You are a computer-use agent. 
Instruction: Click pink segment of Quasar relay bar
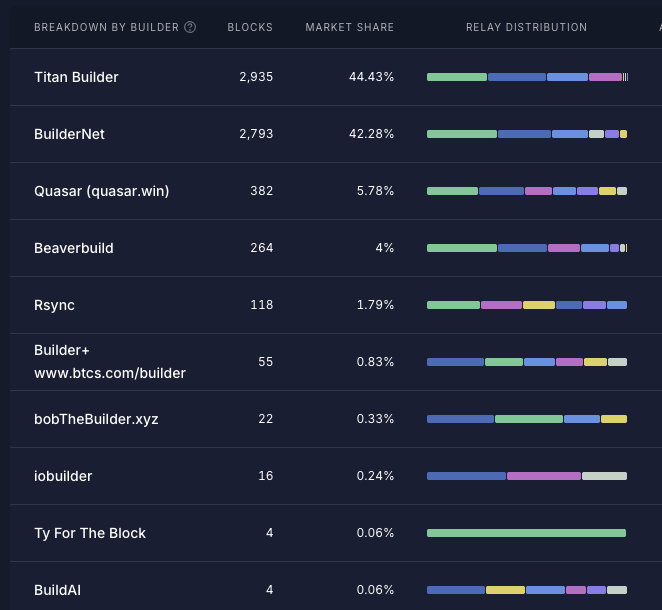[538, 191]
